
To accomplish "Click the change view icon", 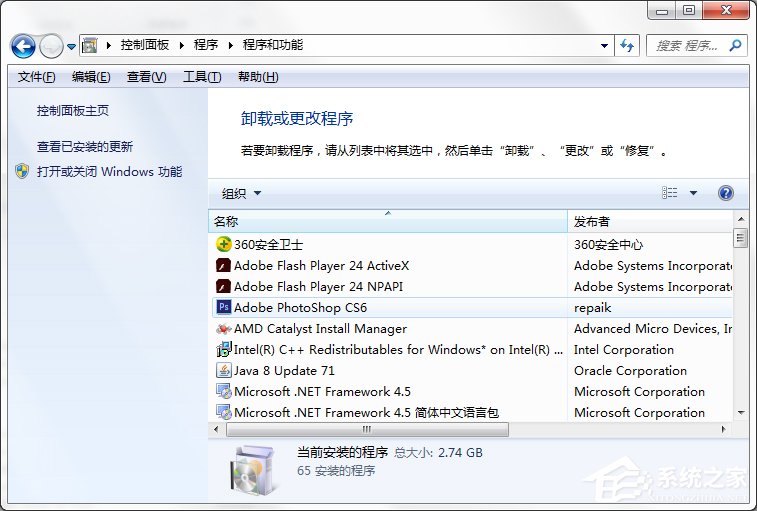I will tap(669, 193).
